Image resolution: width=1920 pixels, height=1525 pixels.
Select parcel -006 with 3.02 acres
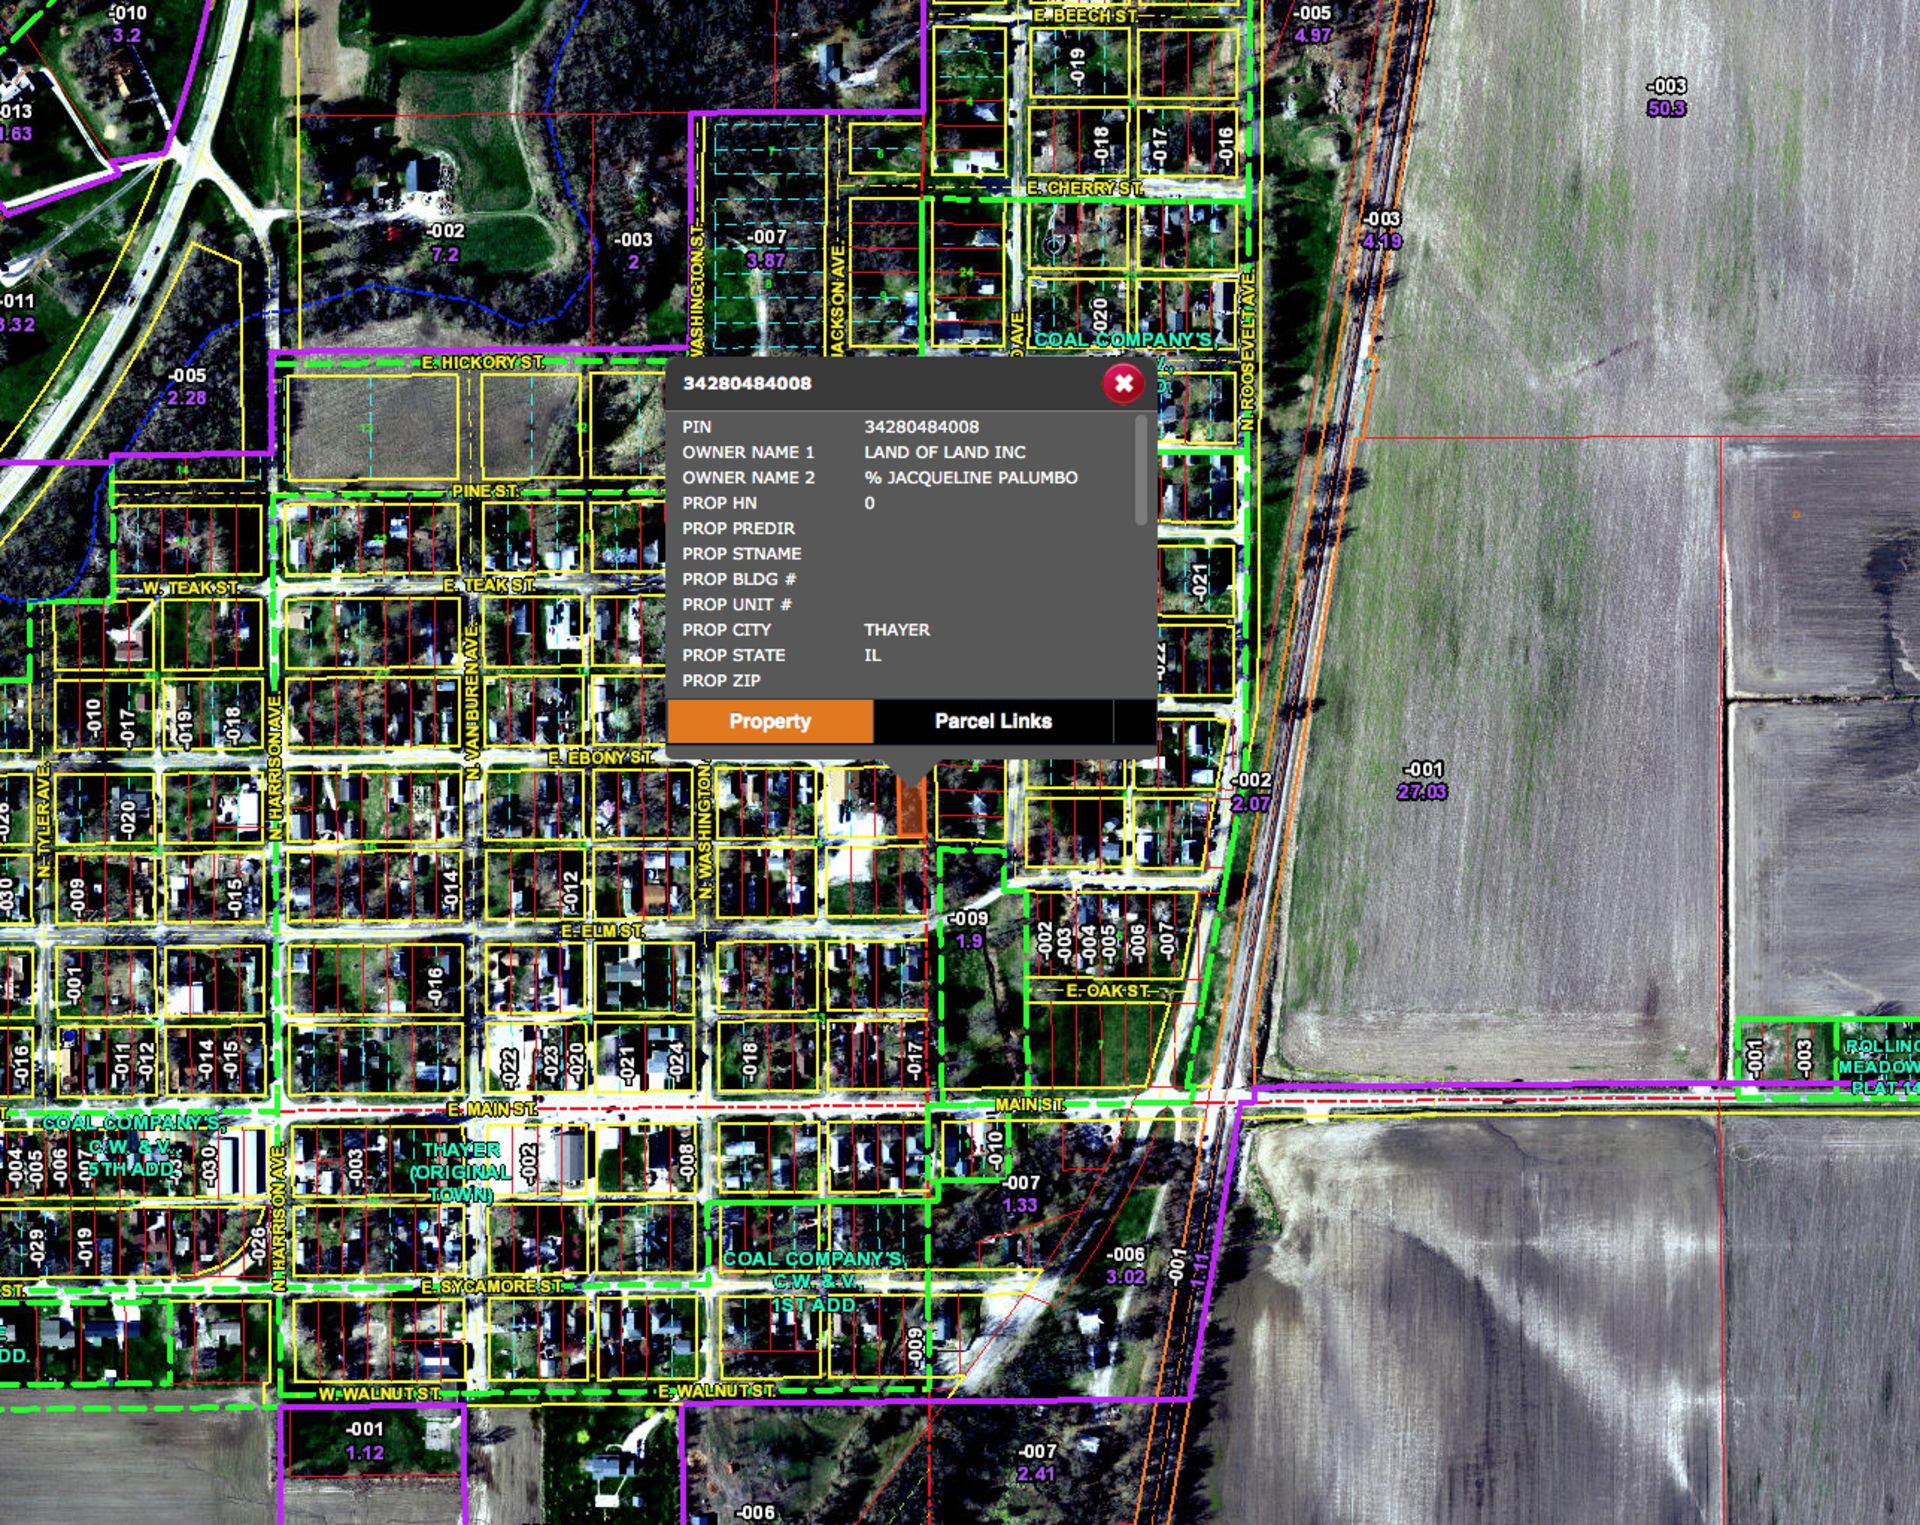point(1126,1266)
